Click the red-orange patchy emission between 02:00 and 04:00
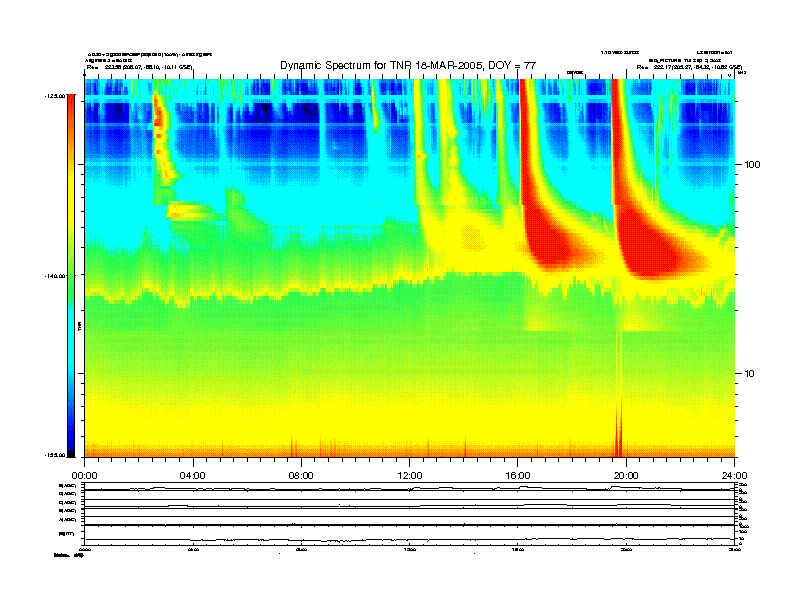Image resolution: width=792 pixels, height=612 pixels. [163, 136]
